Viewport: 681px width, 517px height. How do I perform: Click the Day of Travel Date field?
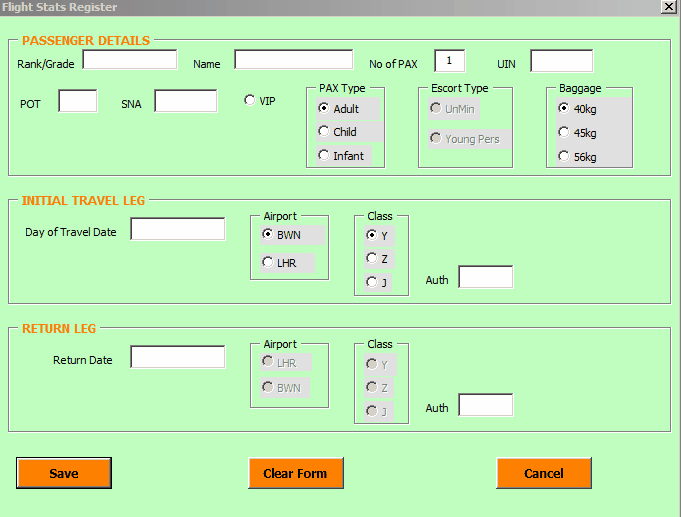click(178, 229)
